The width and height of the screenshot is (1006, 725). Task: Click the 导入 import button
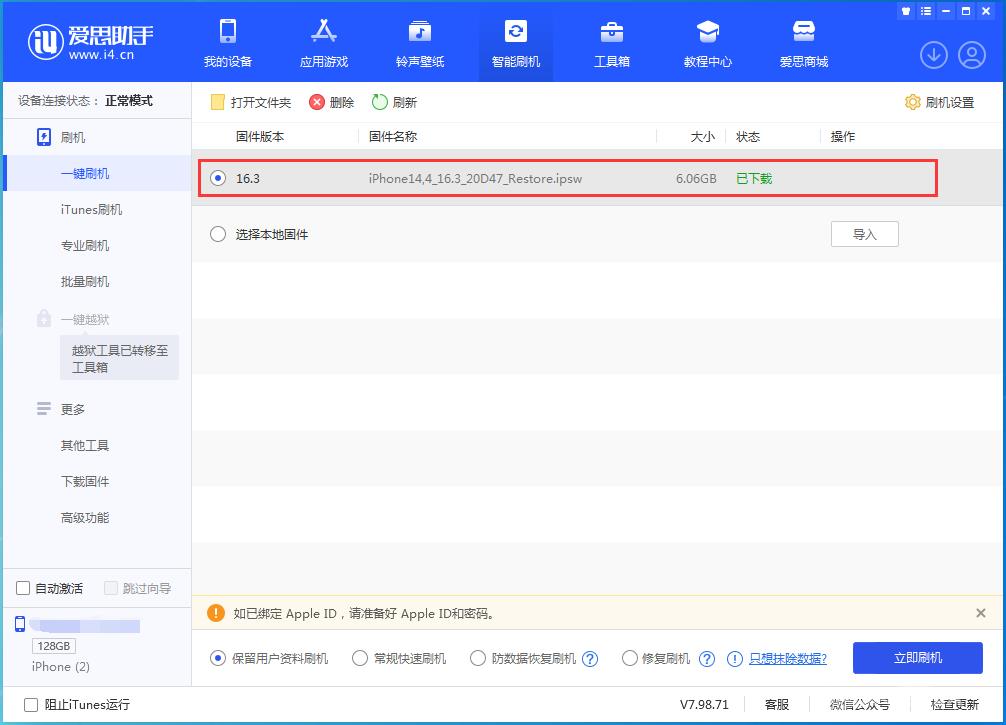click(x=864, y=233)
